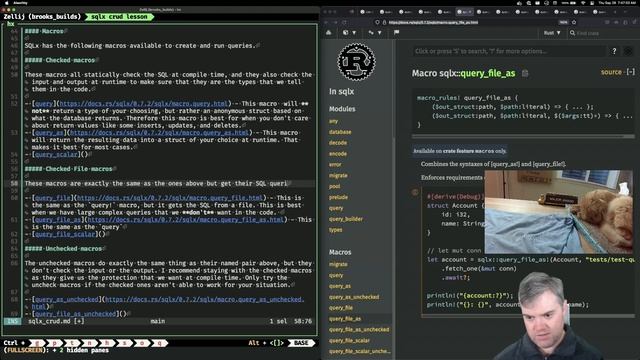Click the browser back arrow

pos(326,22)
